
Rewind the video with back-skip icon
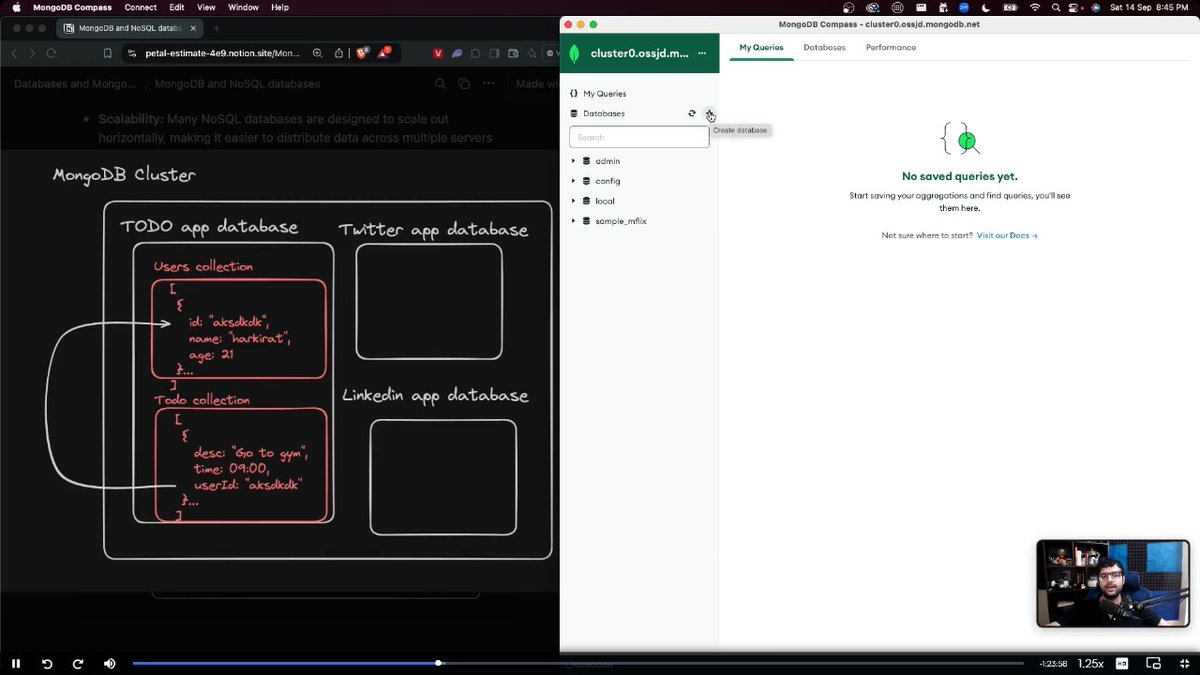(46, 663)
